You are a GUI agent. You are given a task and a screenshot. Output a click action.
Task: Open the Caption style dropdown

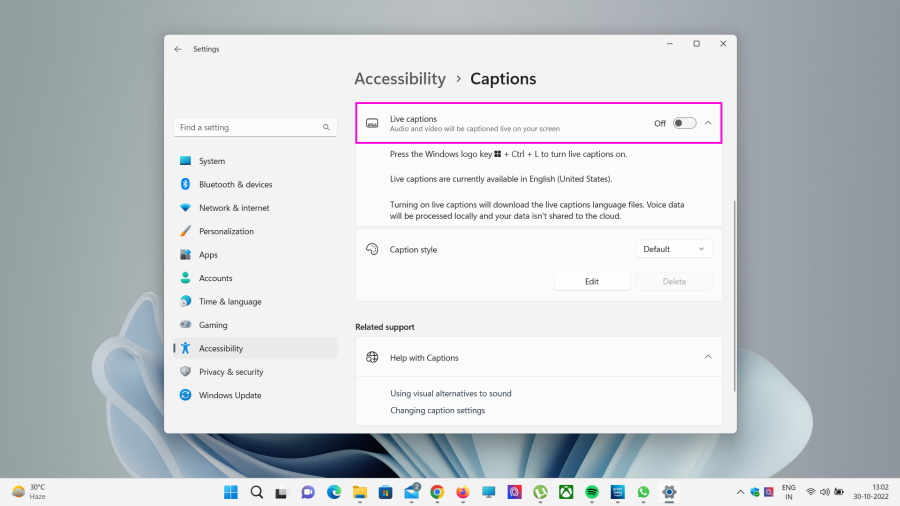[674, 249]
